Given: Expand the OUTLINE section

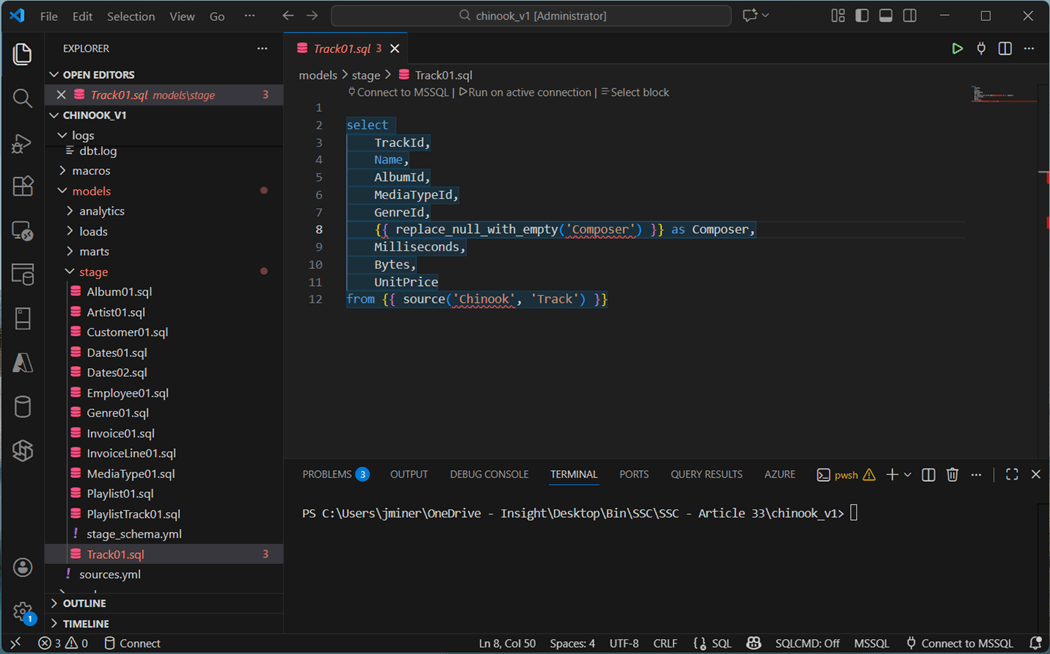Looking at the screenshot, I should click(x=84, y=603).
